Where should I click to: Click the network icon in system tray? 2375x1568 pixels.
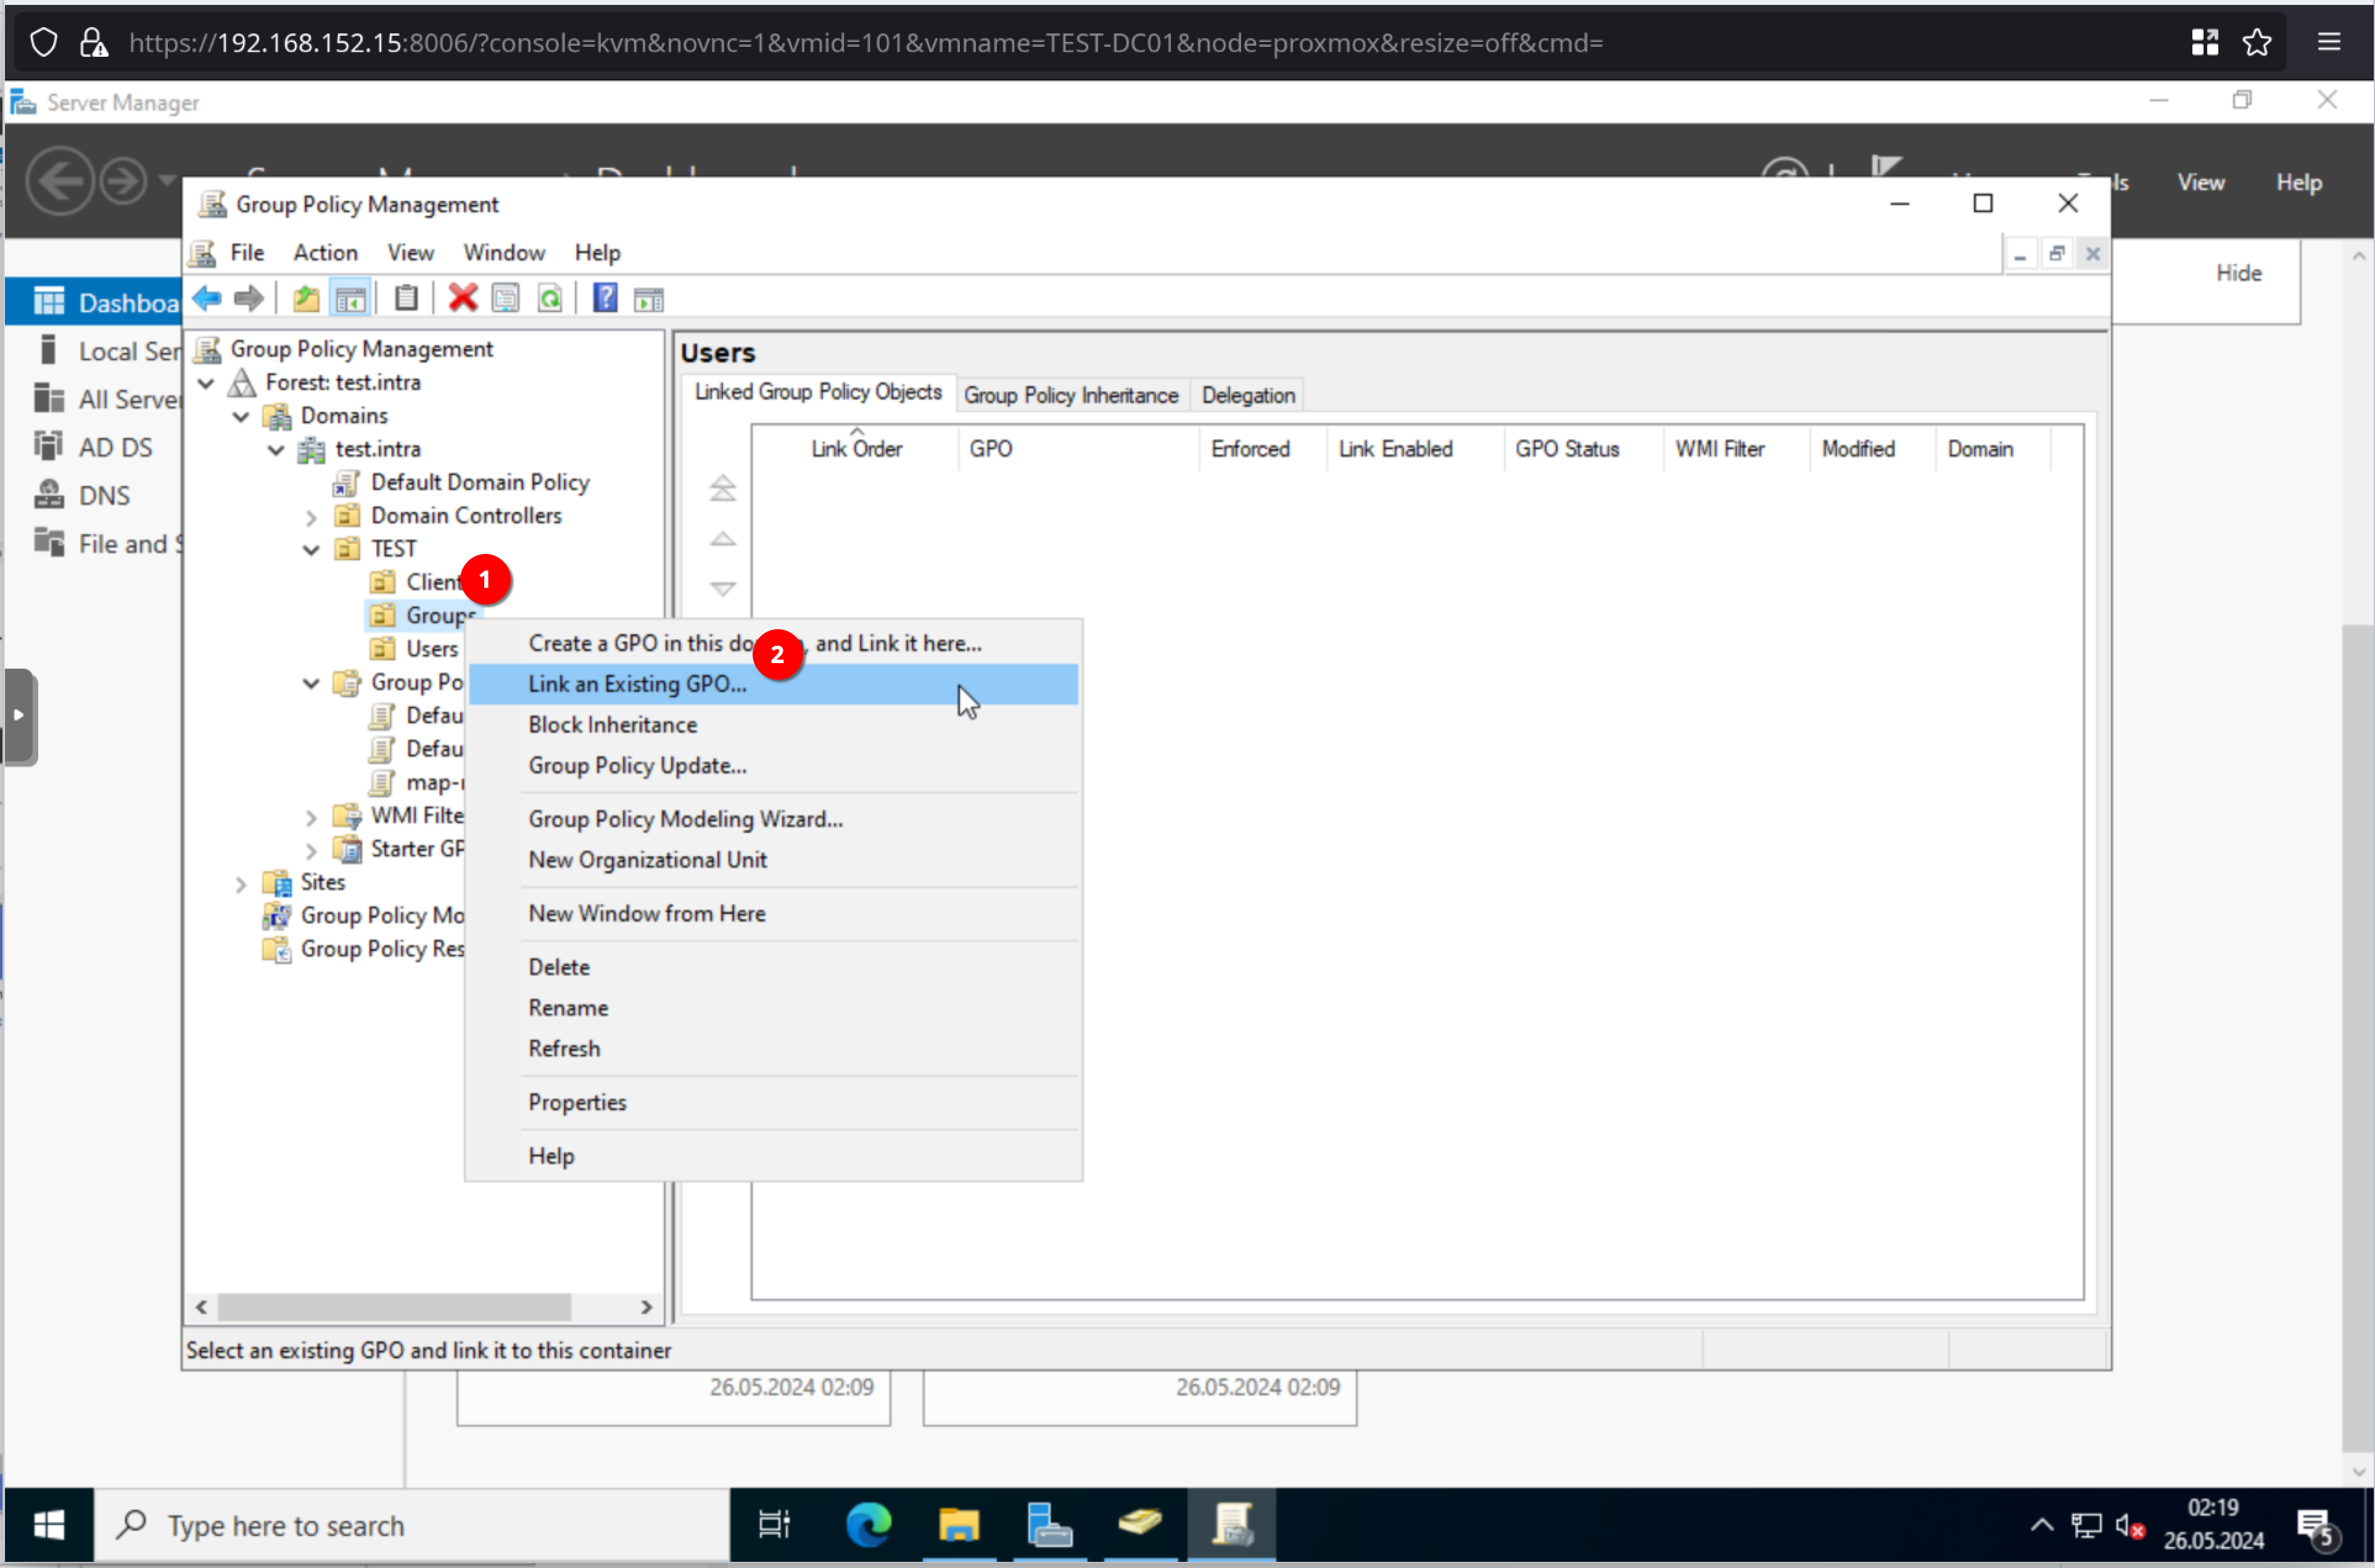point(2086,1527)
